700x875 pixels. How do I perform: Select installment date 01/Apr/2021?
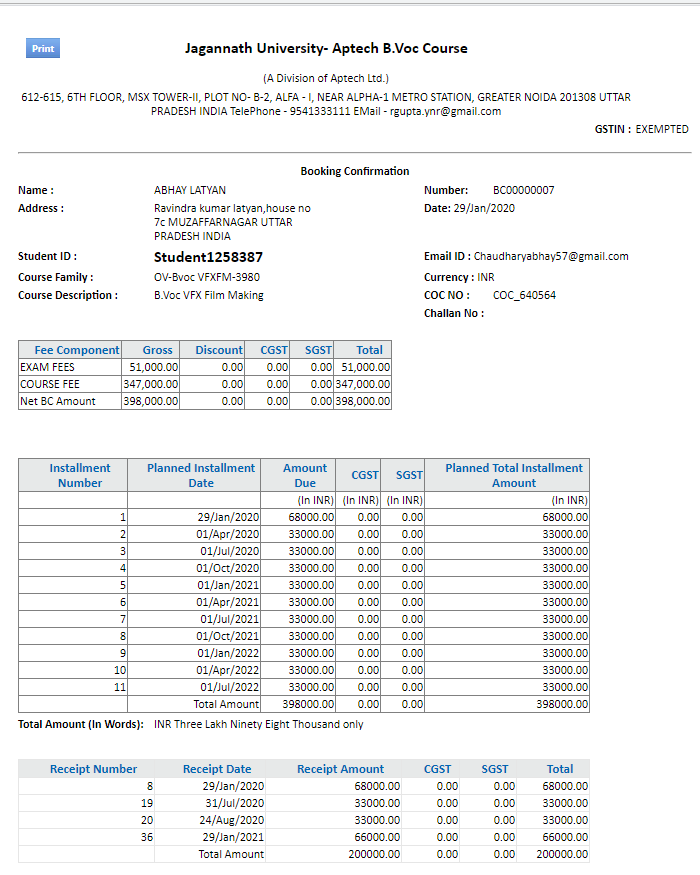[x=228, y=603]
